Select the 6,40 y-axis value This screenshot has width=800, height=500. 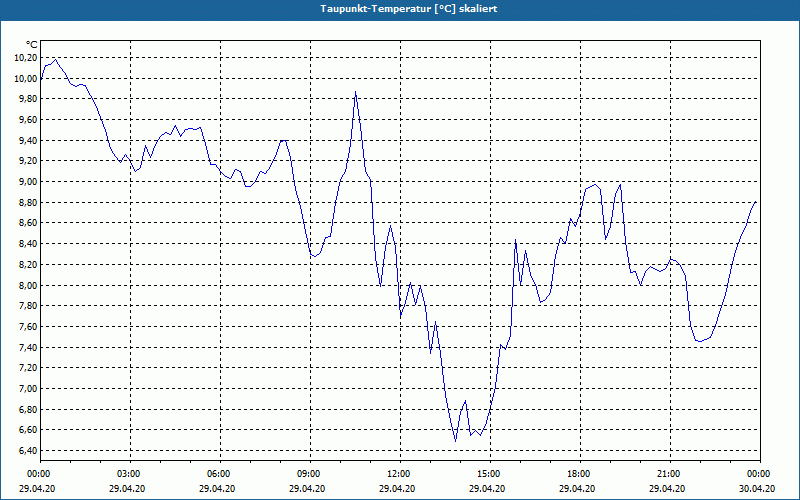tap(28, 451)
